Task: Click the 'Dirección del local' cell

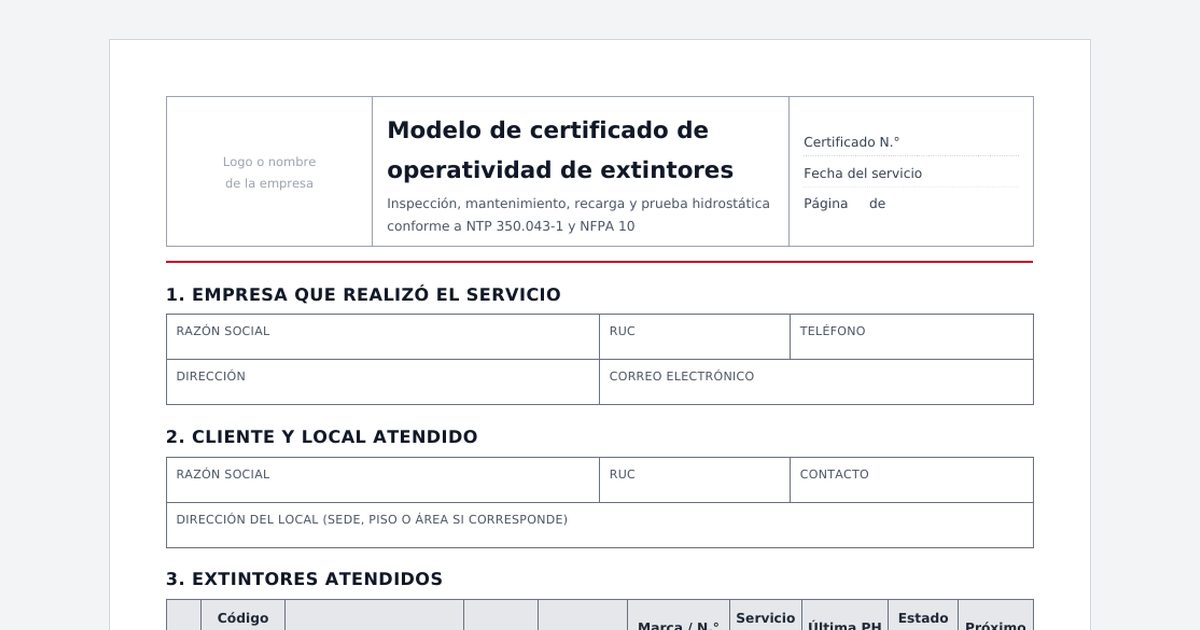Action: pos(600,525)
